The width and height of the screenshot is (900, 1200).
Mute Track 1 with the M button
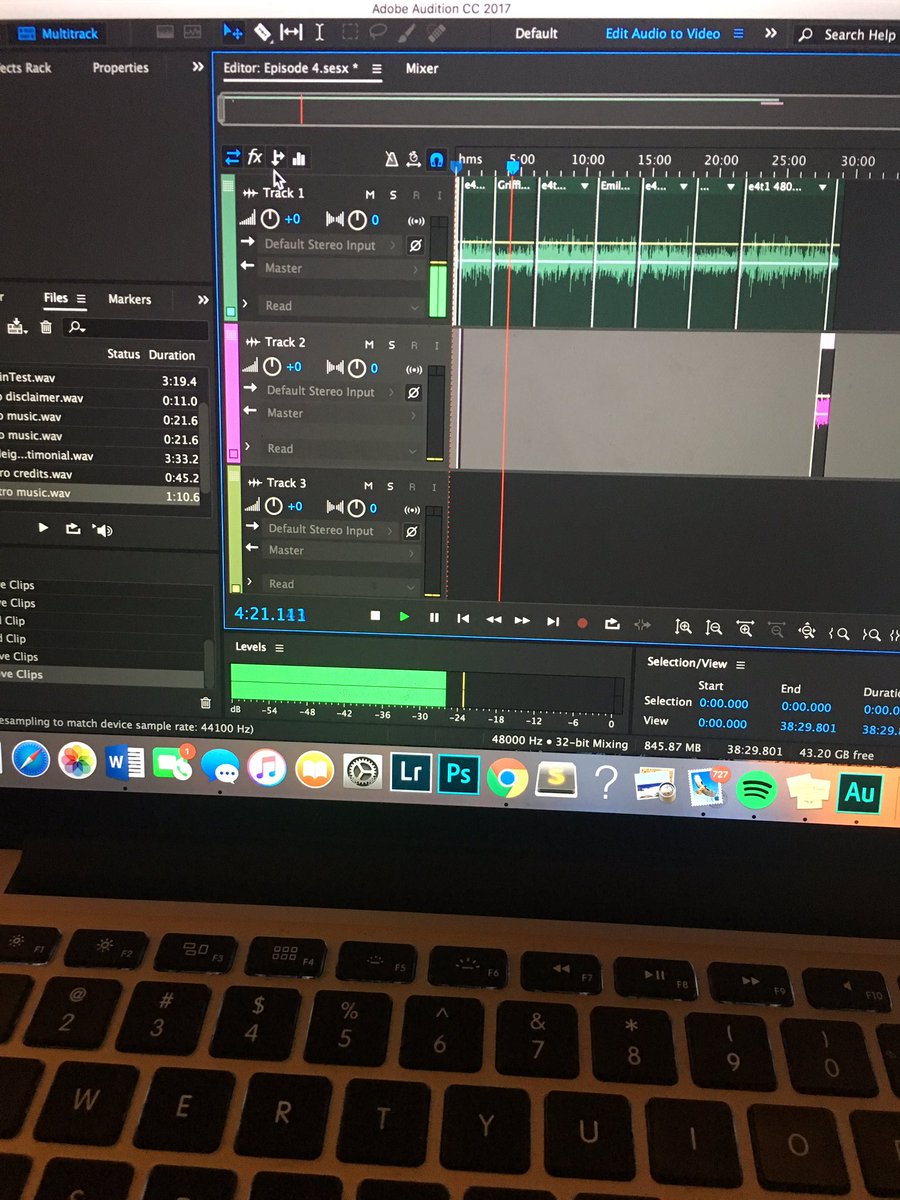tap(370, 195)
